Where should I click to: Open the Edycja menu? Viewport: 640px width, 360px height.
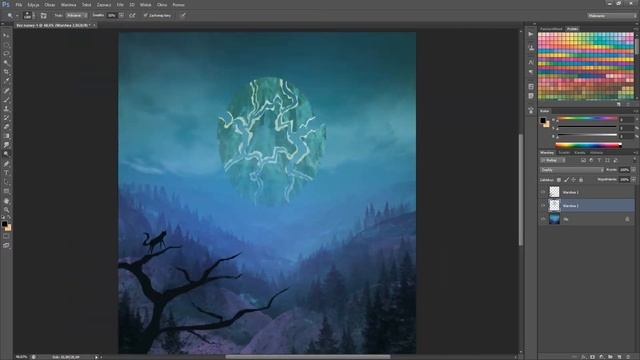pos(33,5)
